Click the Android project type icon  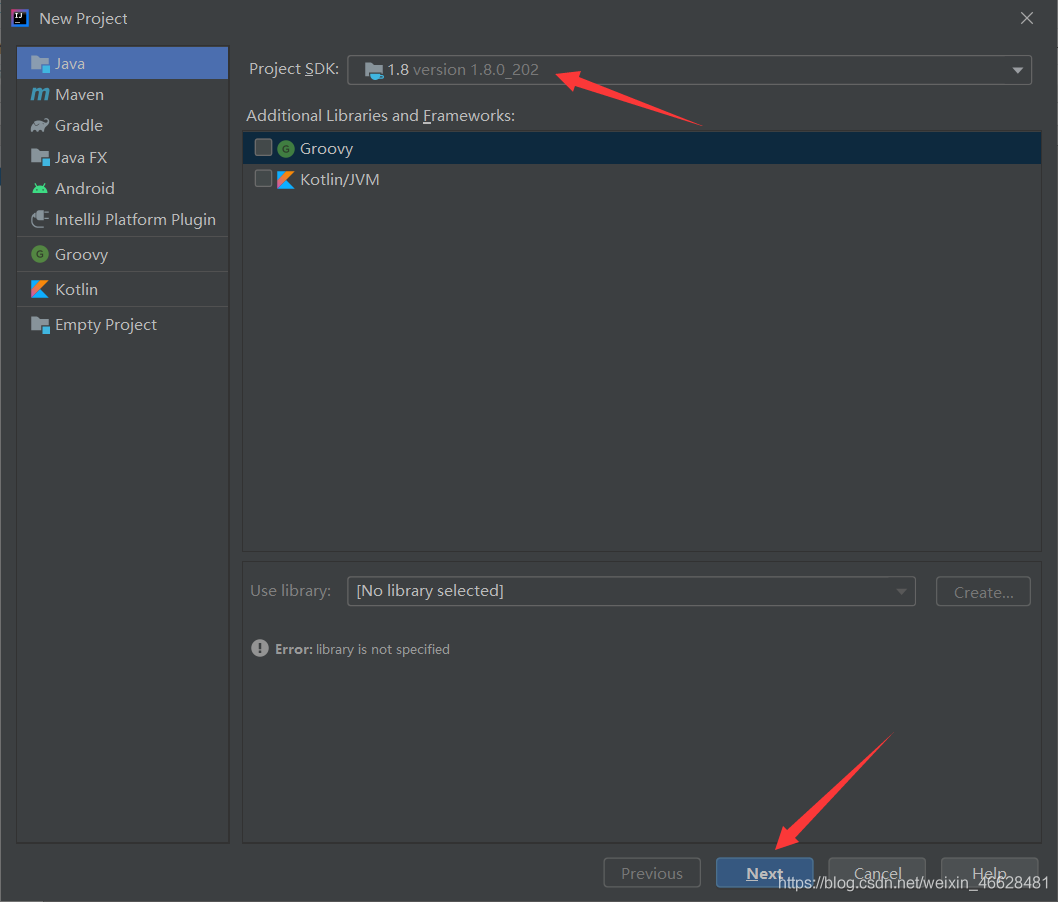pyautogui.click(x=41, y=188)
